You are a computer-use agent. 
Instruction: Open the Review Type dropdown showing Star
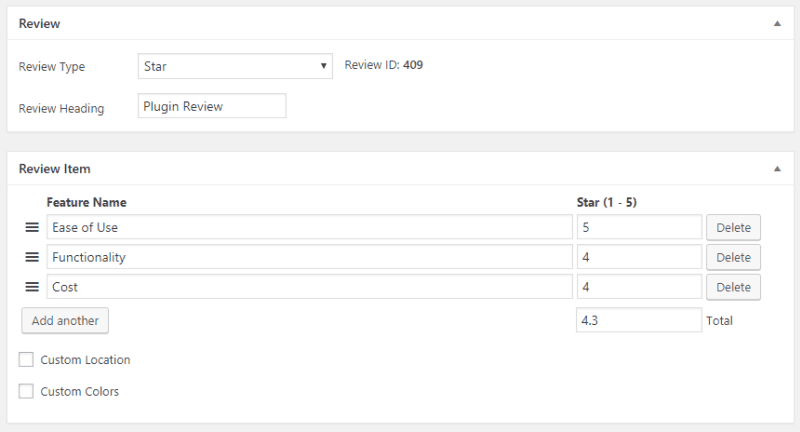point(235,66)
